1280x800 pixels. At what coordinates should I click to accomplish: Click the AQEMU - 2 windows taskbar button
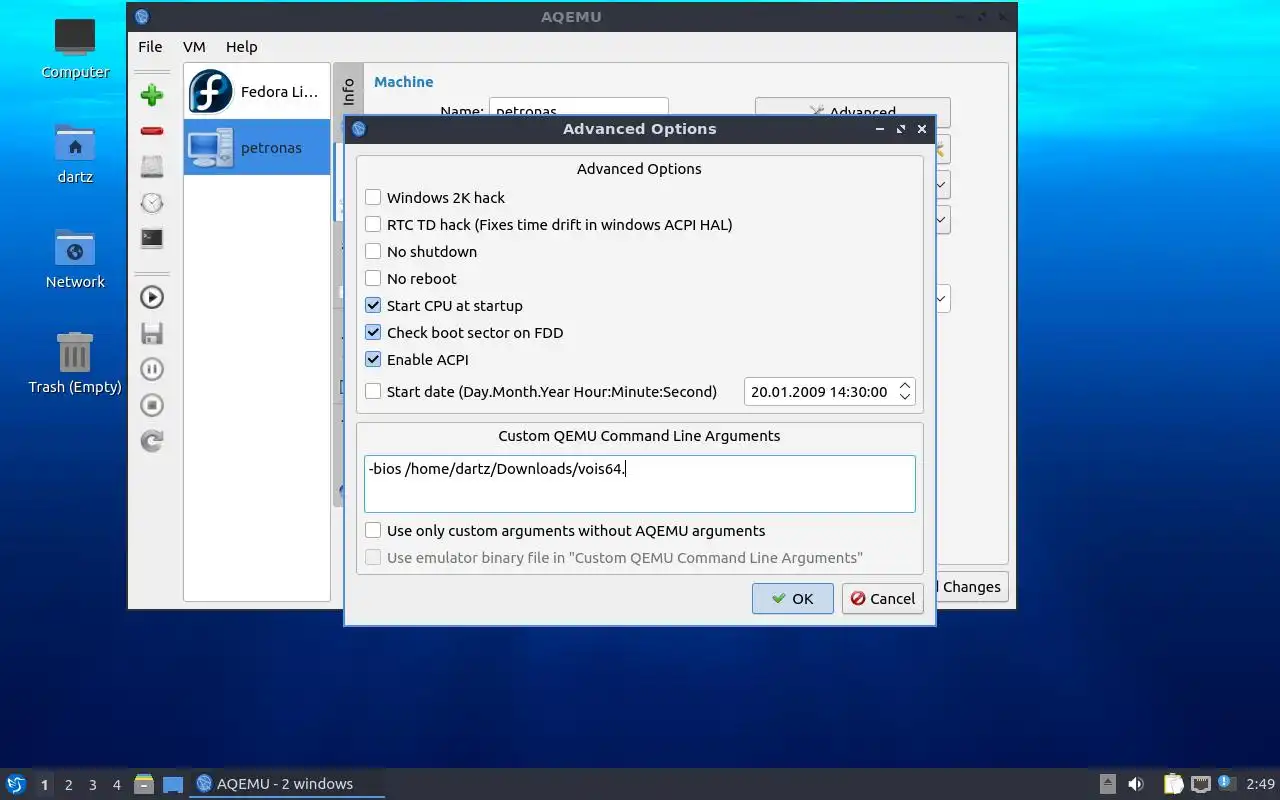coord(287,784)
